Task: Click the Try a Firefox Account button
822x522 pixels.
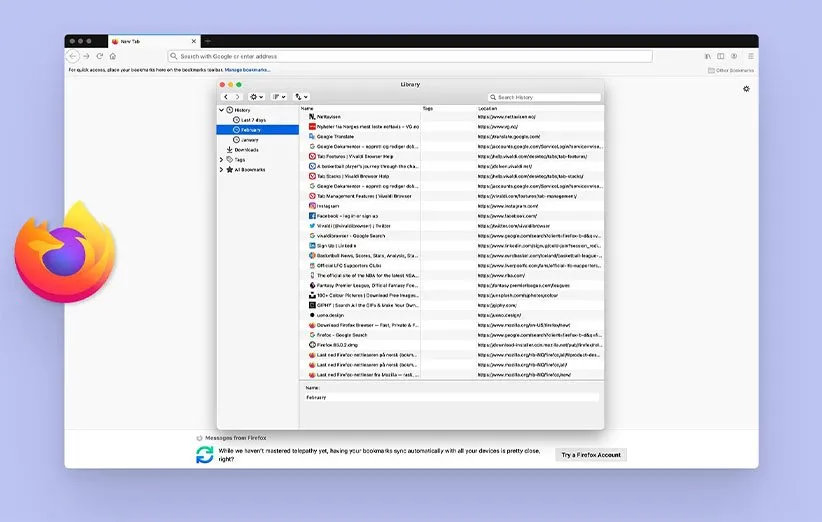Action: coord(591,455)
